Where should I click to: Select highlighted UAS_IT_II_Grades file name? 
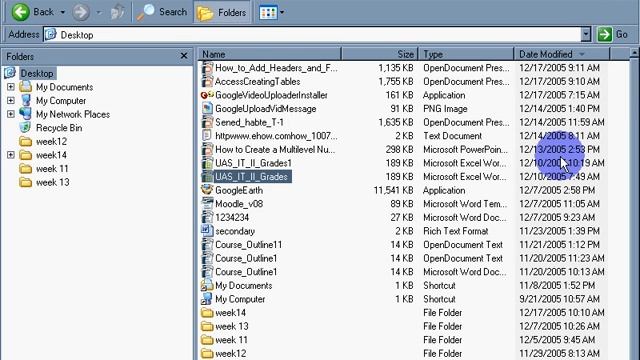(x=251, y=177)
